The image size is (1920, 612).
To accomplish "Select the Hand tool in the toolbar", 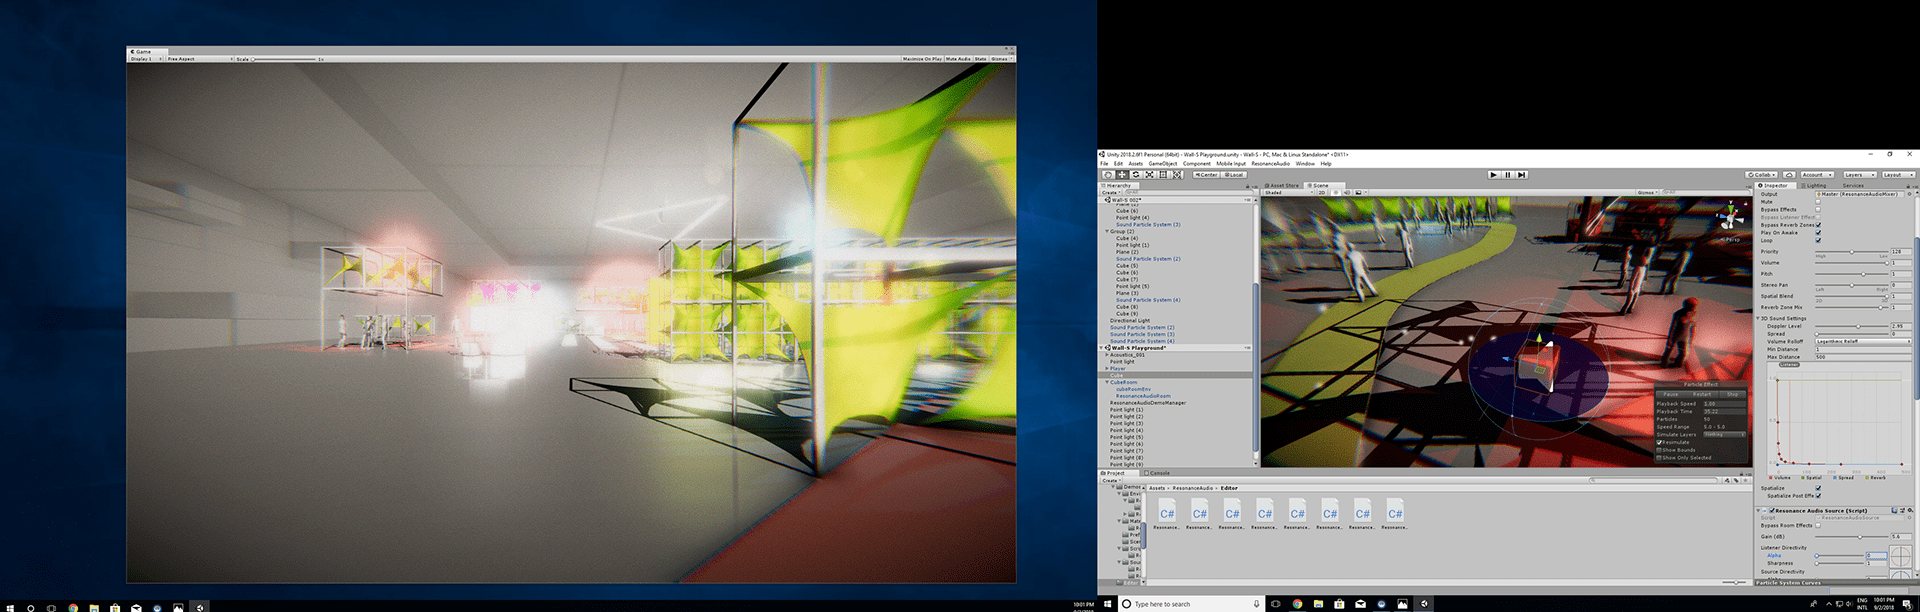I will [x=1107, y=174].
